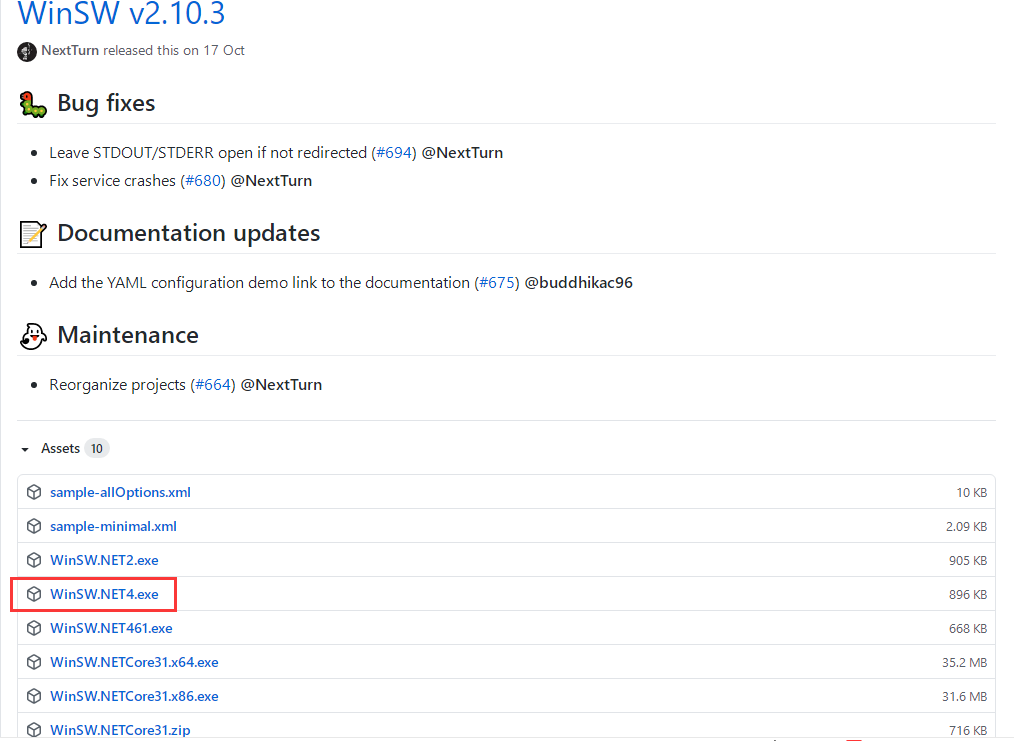Download WinSW.NETCore31.x86.exe asset
The width and height of the screenshot is (1014, 741).
tap(135, 696)
